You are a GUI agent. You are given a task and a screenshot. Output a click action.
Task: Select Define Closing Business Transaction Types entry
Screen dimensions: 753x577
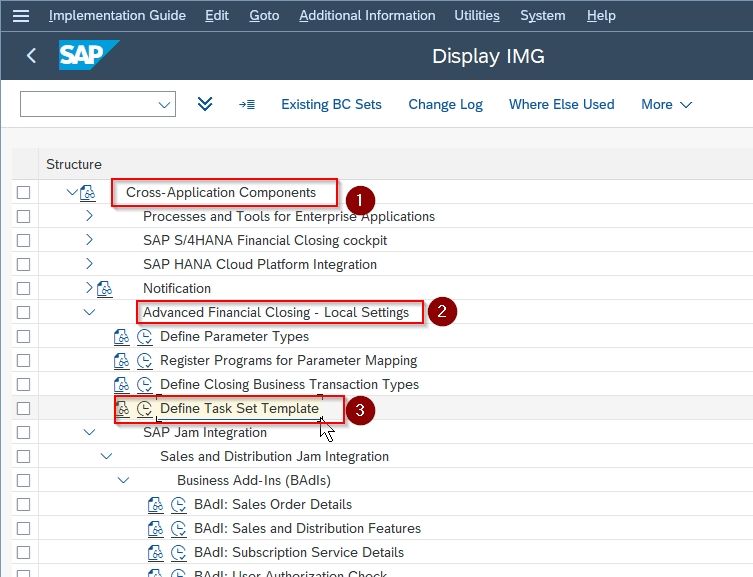(290, 385)
